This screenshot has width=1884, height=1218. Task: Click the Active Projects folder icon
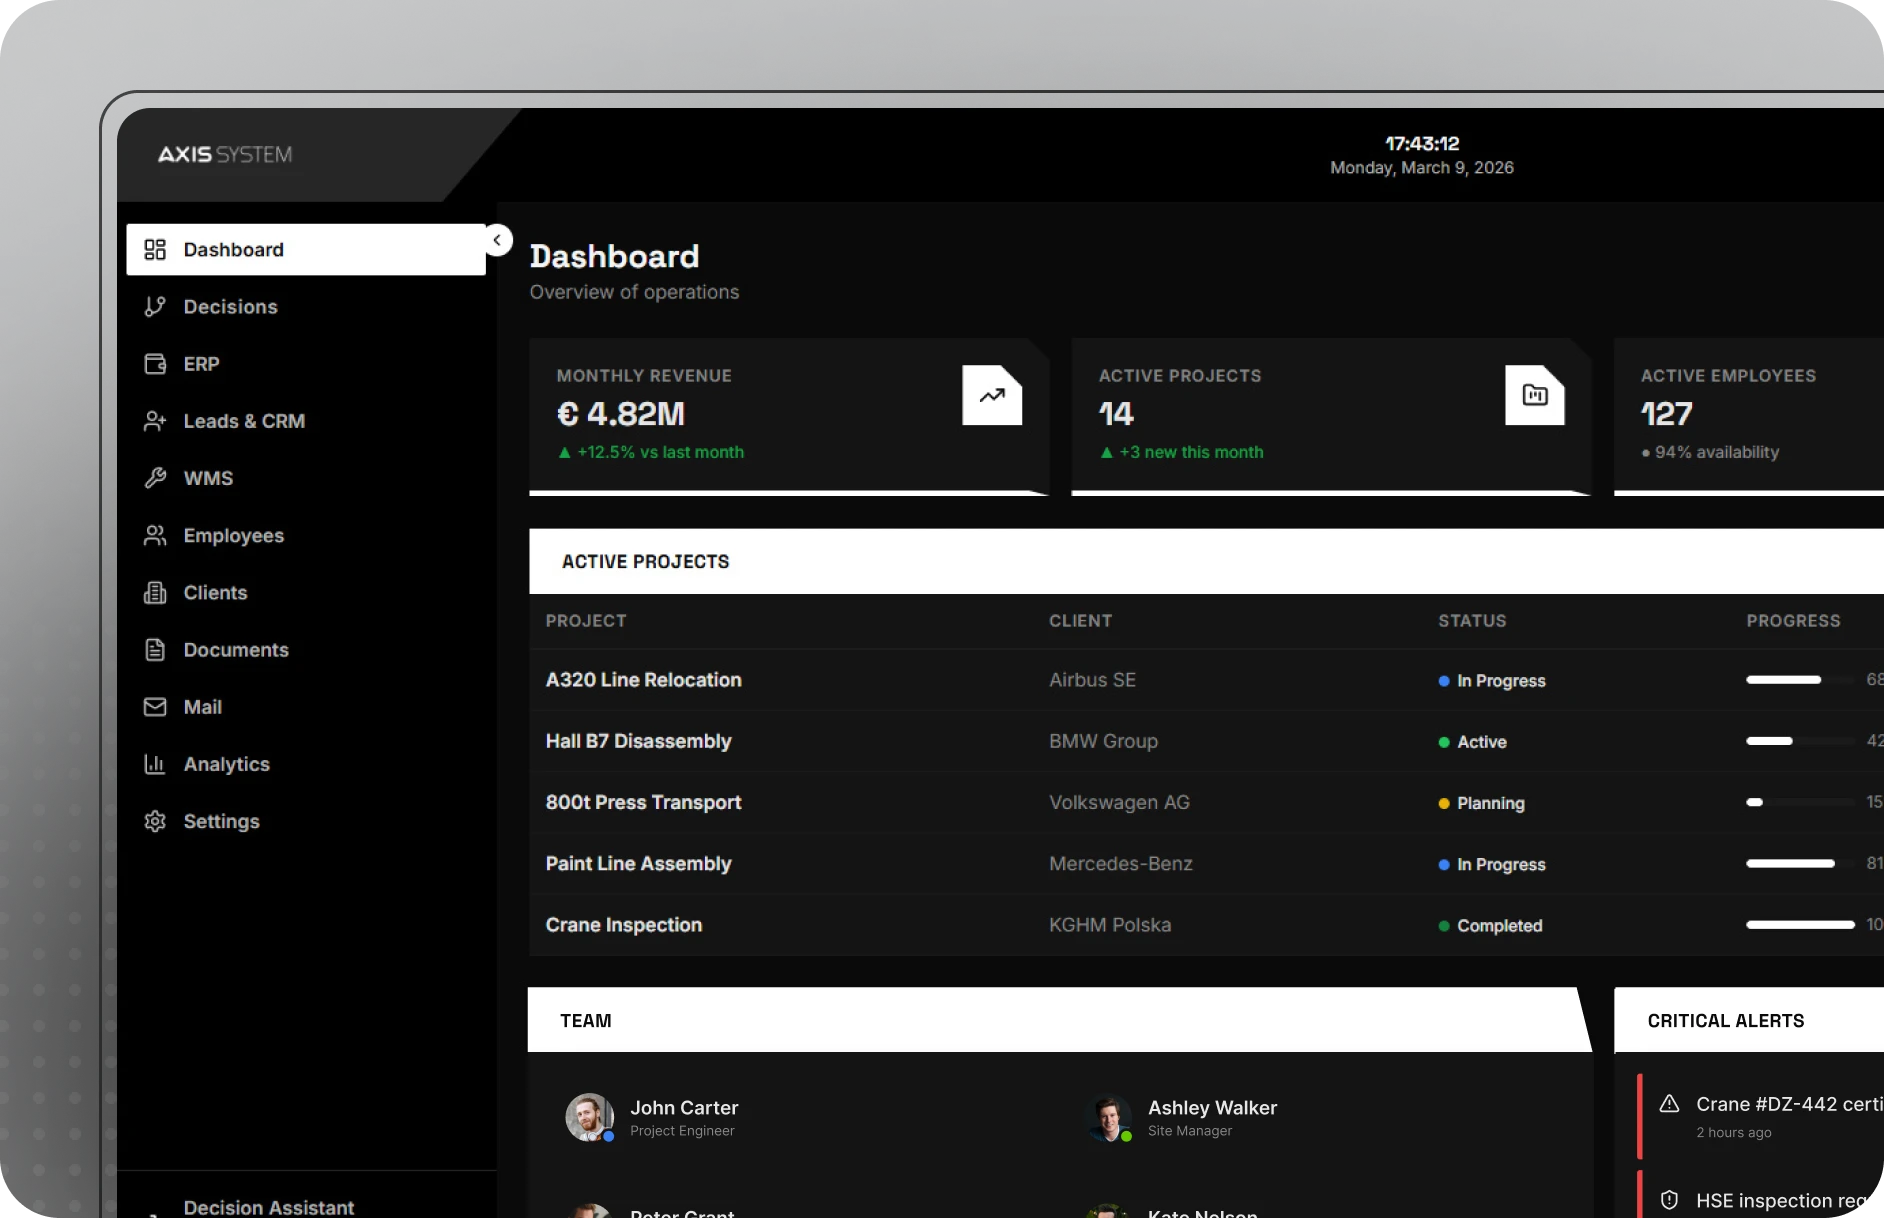click(x=1534, y=395)
